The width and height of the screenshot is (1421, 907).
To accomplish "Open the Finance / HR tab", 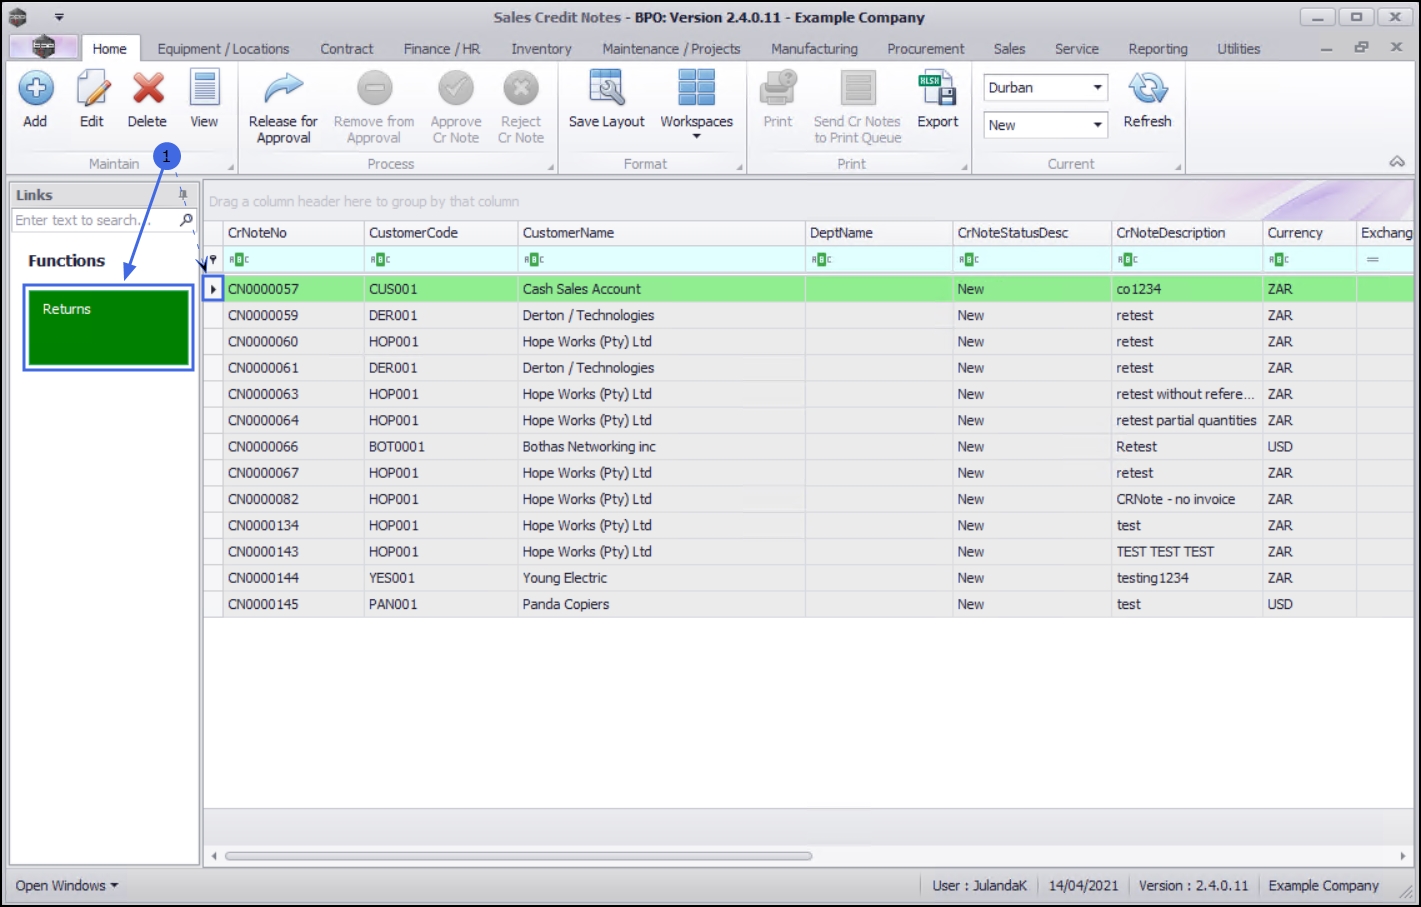I will pos(442,49).
